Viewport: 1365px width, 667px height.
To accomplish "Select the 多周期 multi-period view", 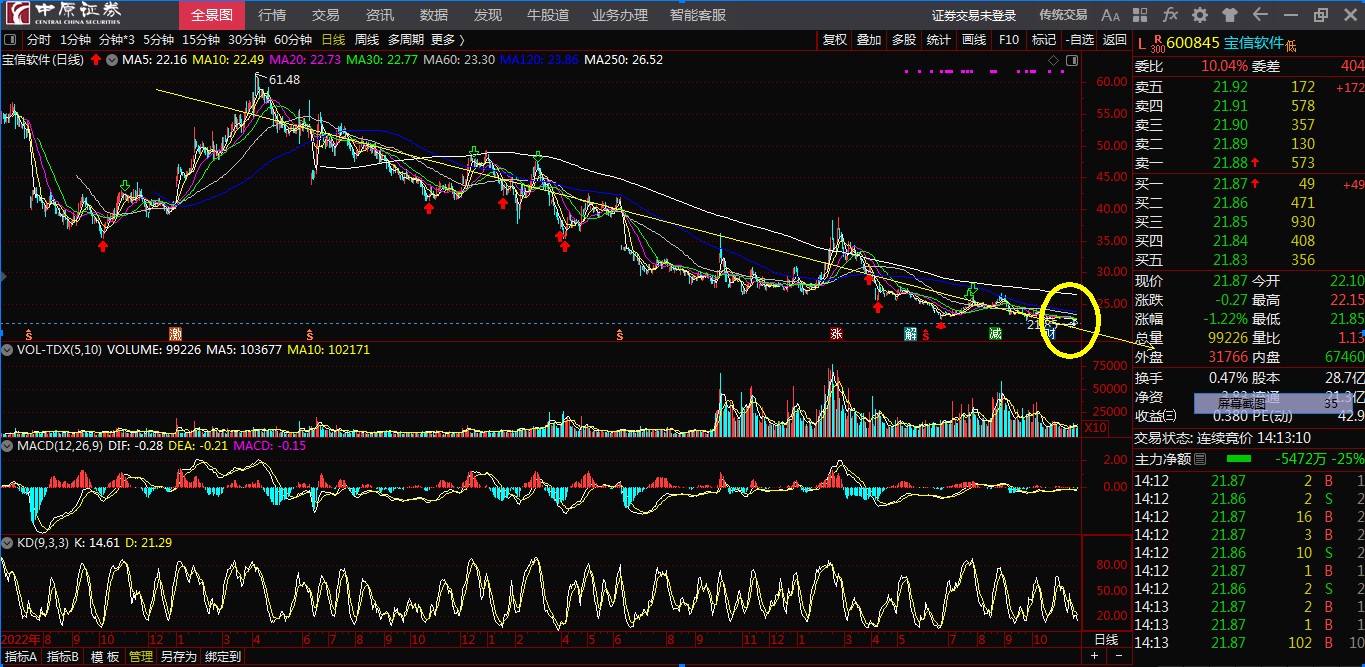I will pyautogui.click(x=405, y=40).
